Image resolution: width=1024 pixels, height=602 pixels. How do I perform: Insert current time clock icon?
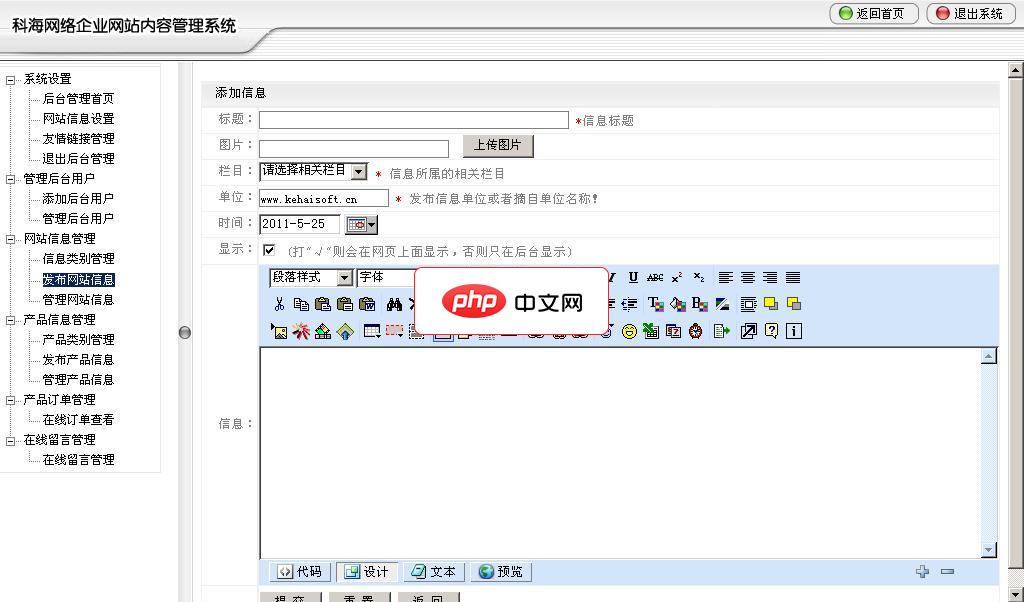coord(696,331)
